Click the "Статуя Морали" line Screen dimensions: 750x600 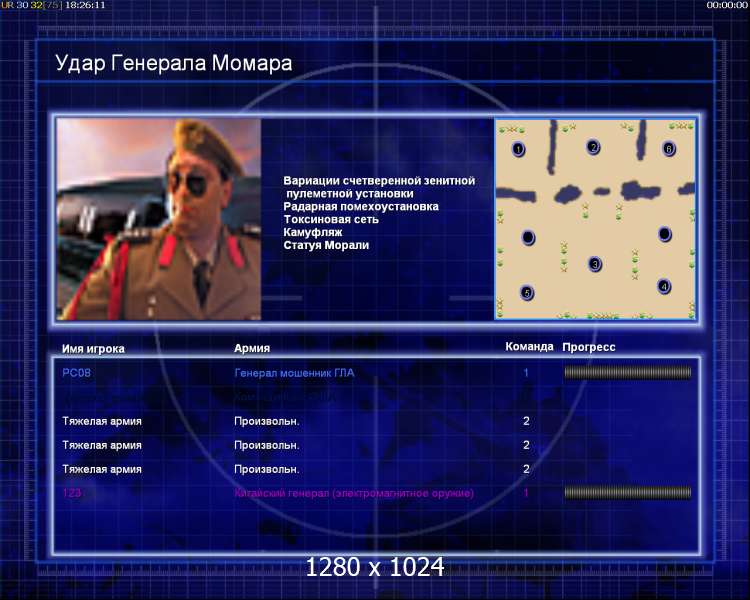(x=326, y=245)
